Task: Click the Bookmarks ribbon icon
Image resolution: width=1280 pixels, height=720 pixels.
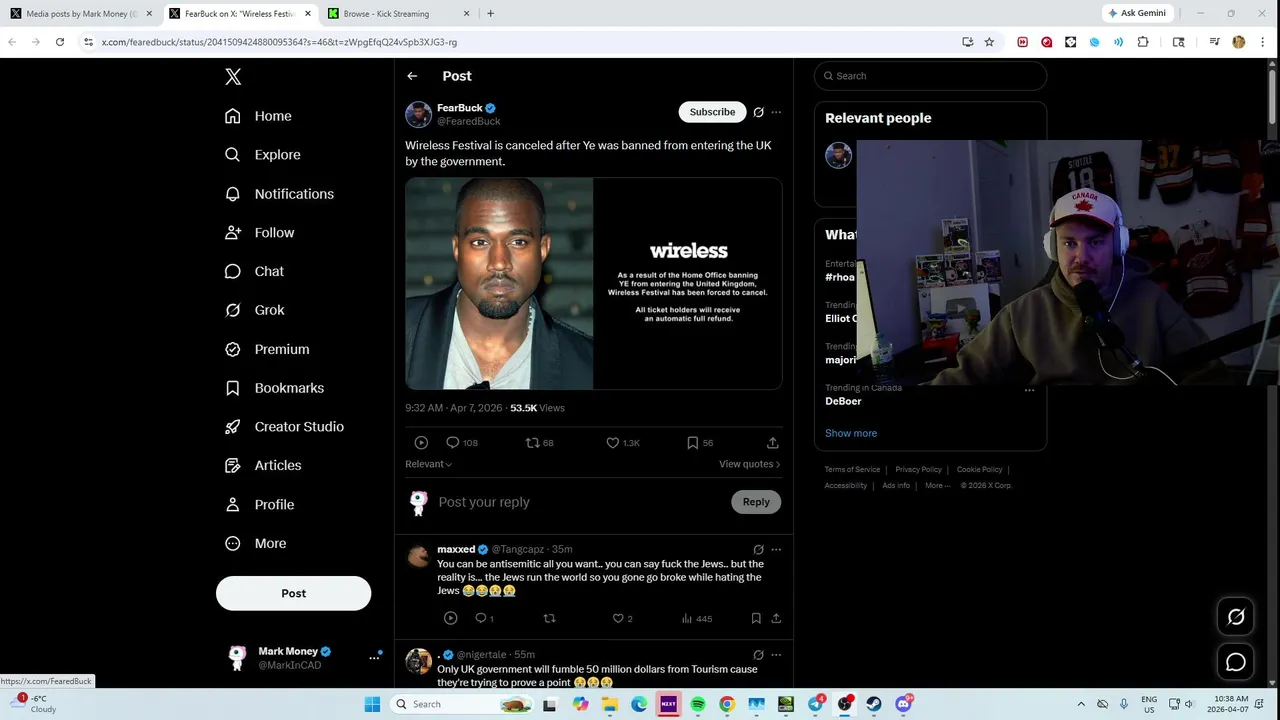Action: coord(233,388)
